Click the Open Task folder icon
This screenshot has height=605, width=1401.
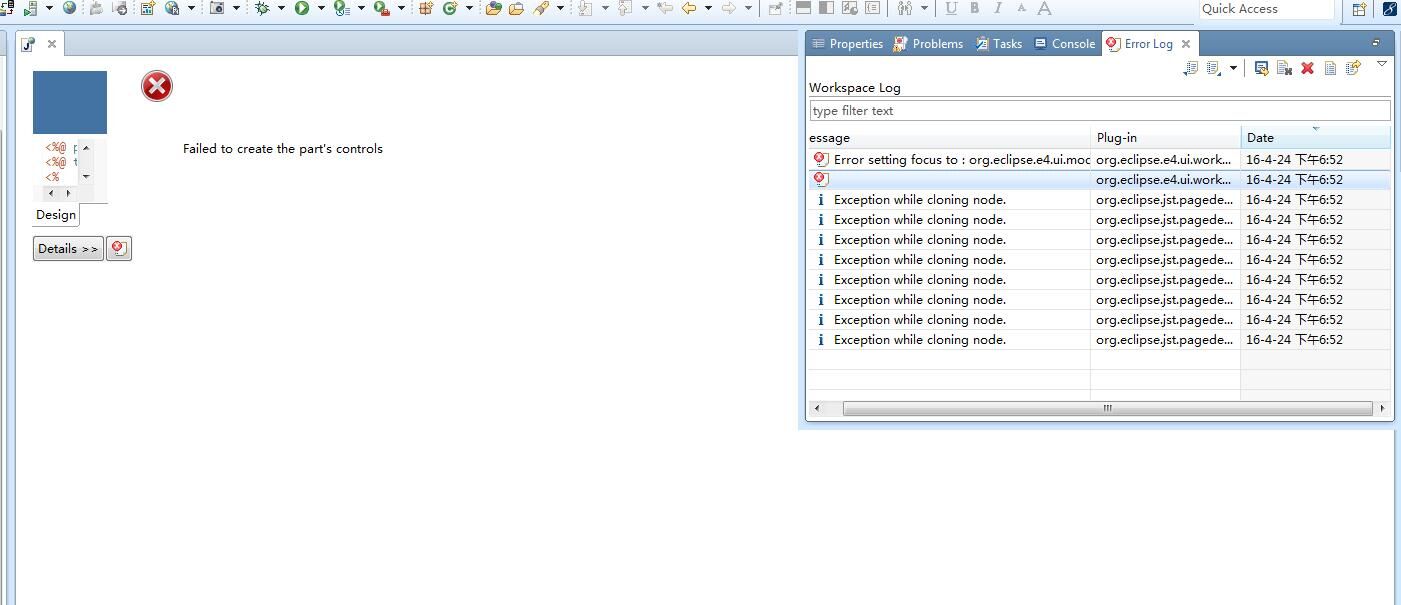point(516,8)
